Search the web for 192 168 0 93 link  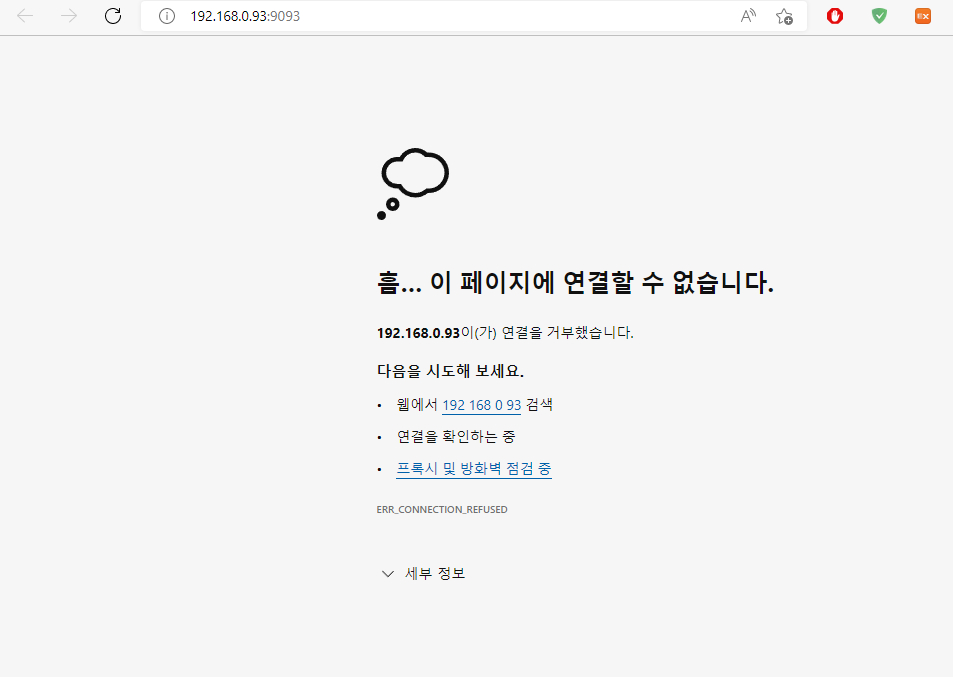pyautogui.click(x=481, y=405)
